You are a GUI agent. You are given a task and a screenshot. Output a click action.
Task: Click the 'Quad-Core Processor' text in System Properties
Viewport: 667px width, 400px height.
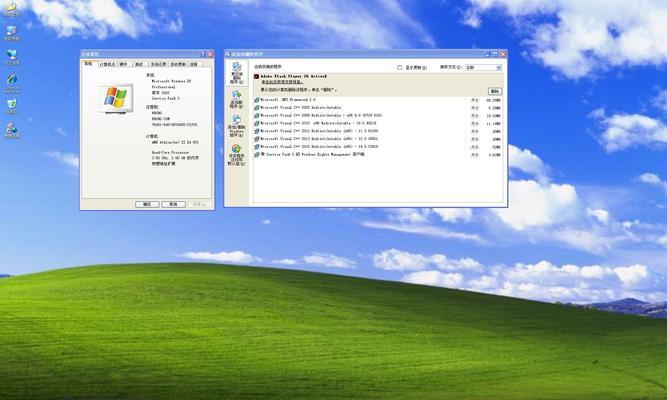coord(170,152)
